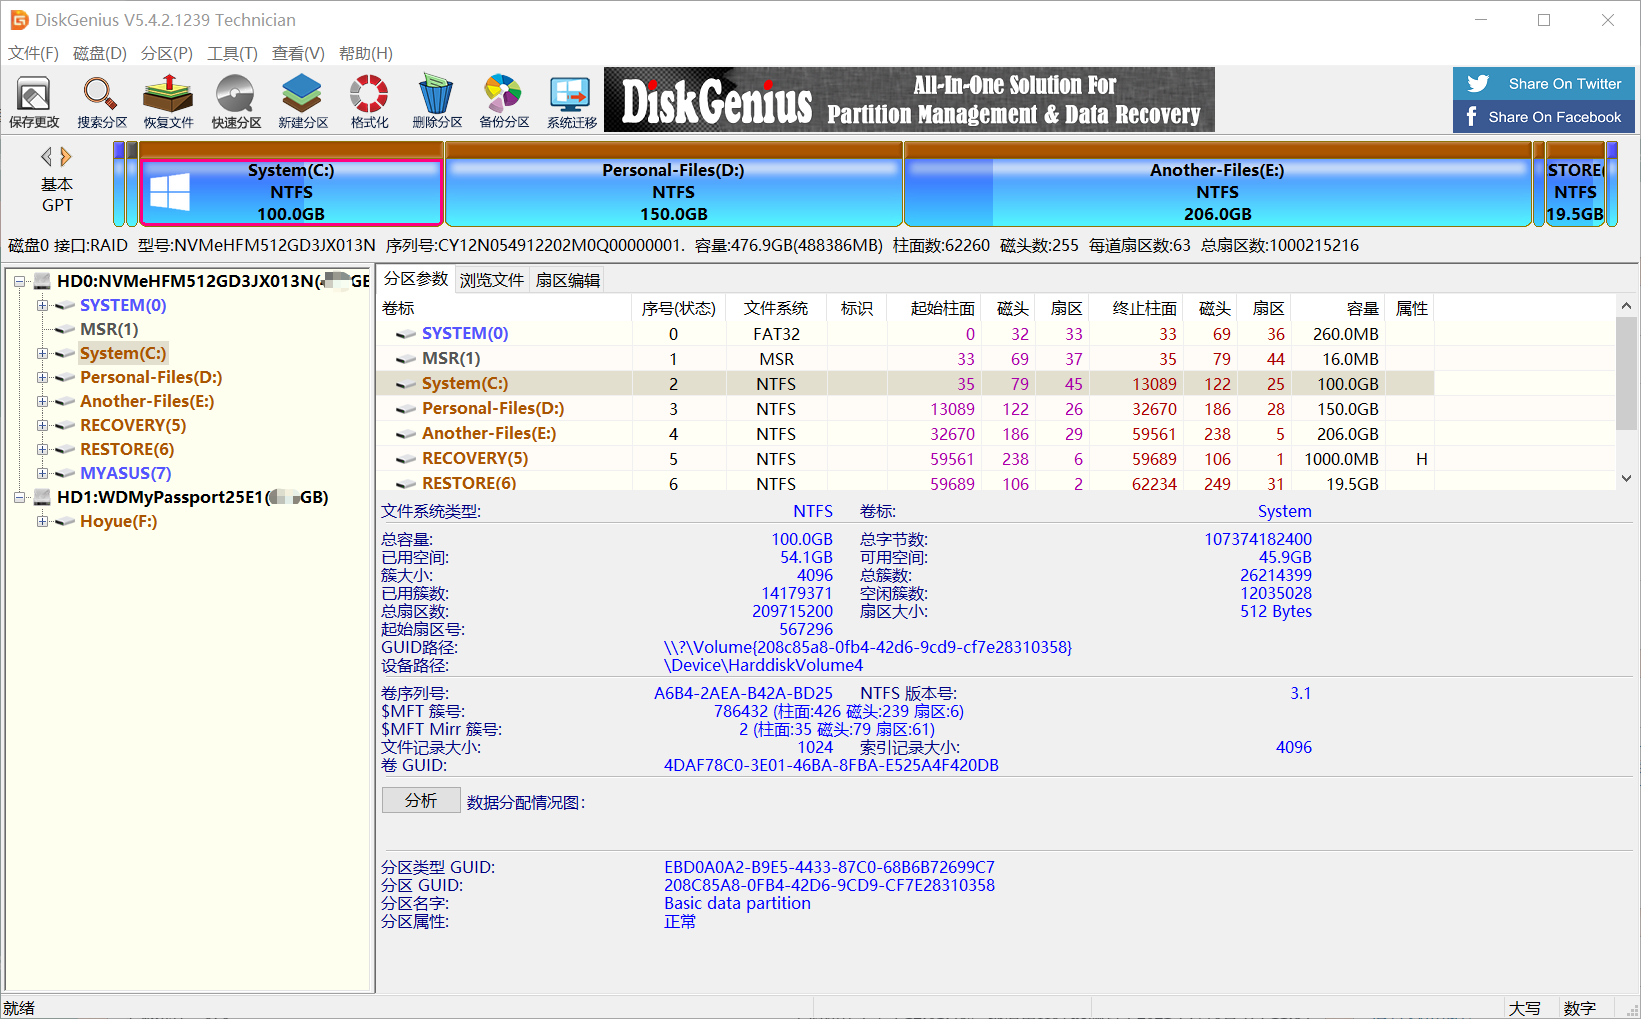
Task: Open the 查看(V) menu
Action: pos(298,53)
